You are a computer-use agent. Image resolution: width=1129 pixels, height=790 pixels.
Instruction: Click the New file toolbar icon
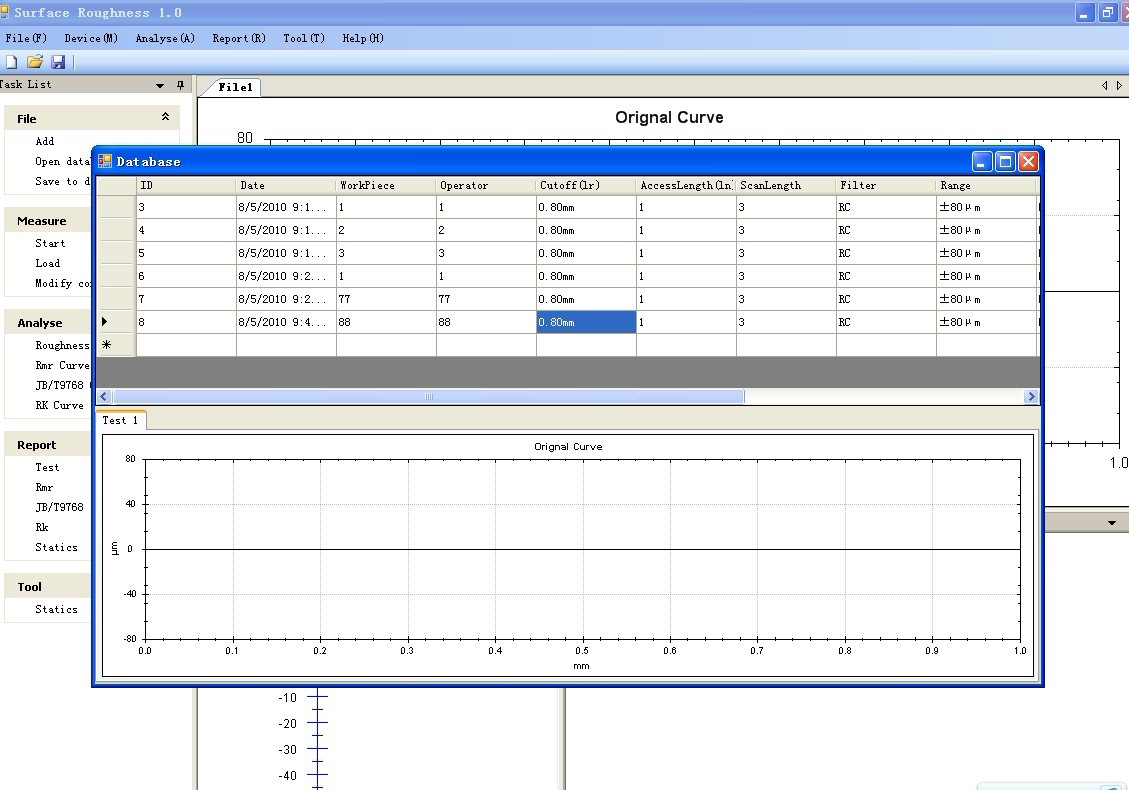pyautogui.click(x=12, y=62)
